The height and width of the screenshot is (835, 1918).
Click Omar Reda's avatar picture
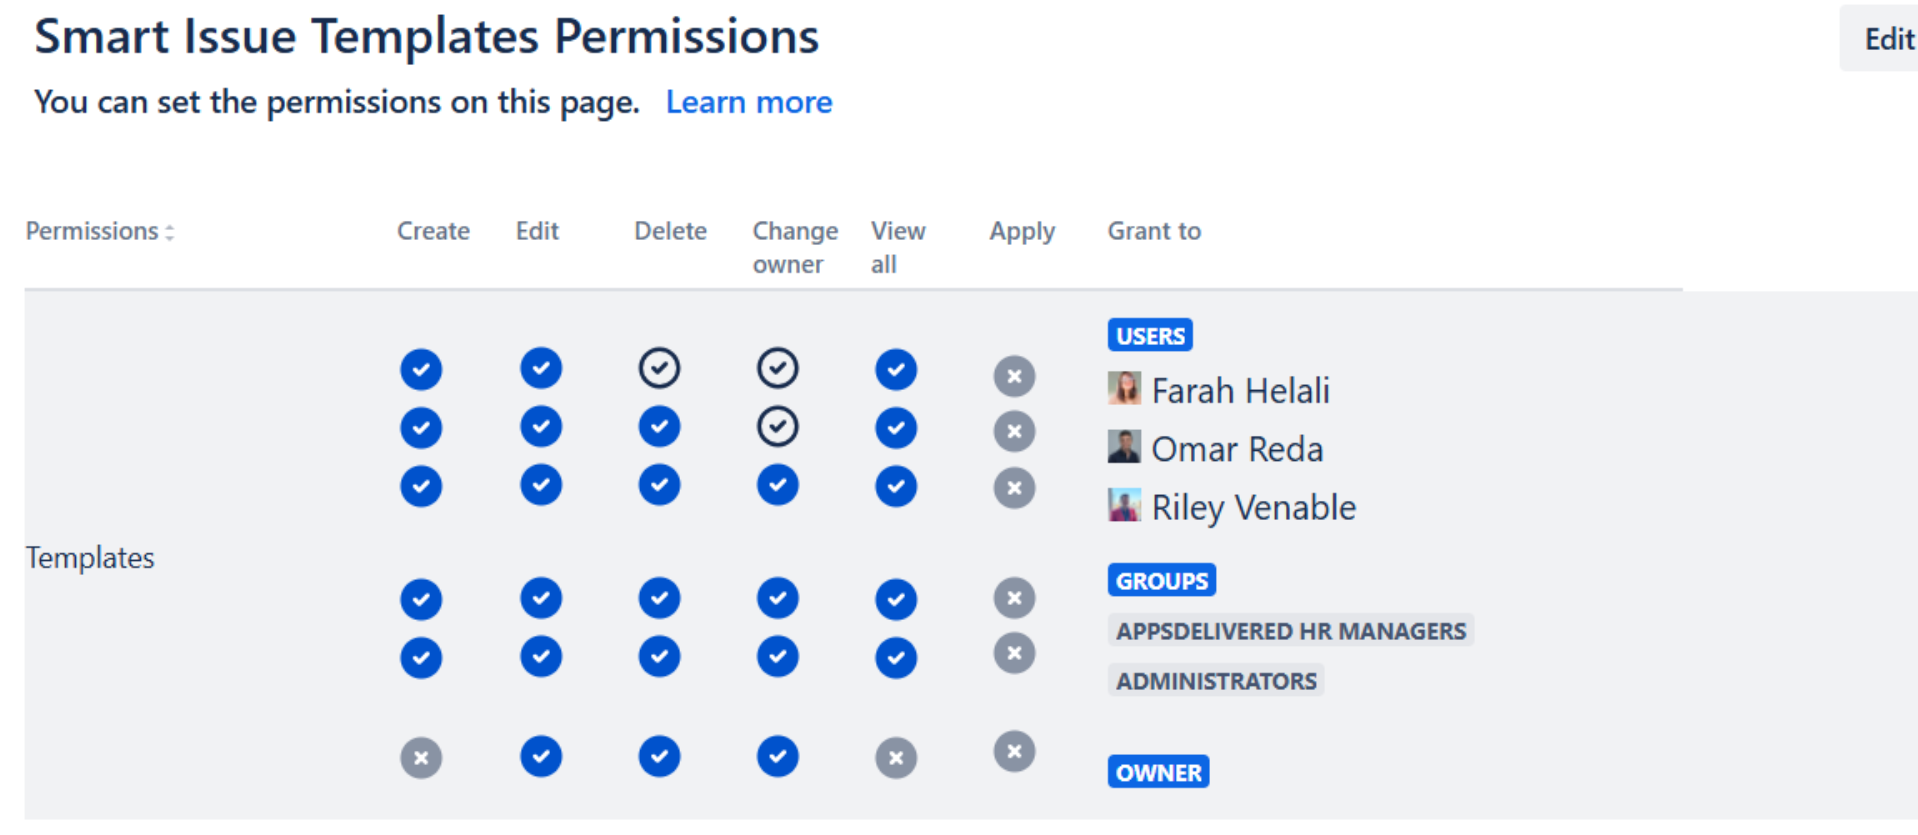[1124, 446]
